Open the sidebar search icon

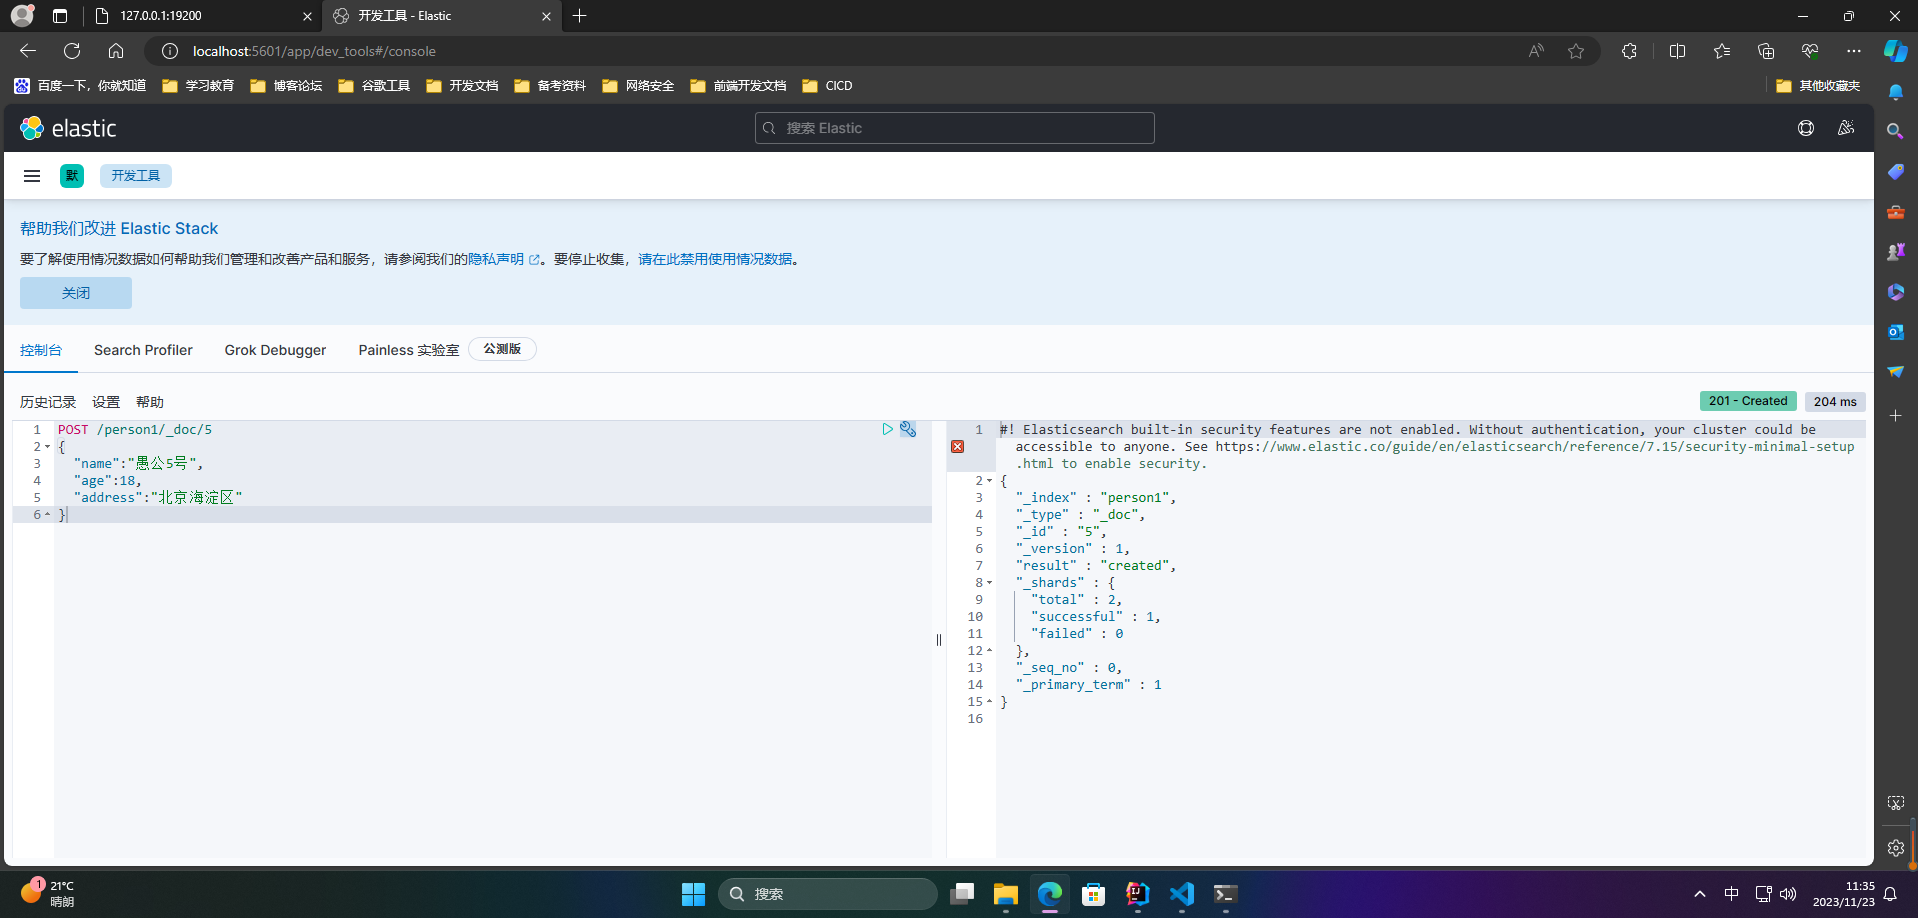click(x=1895, y=131)
